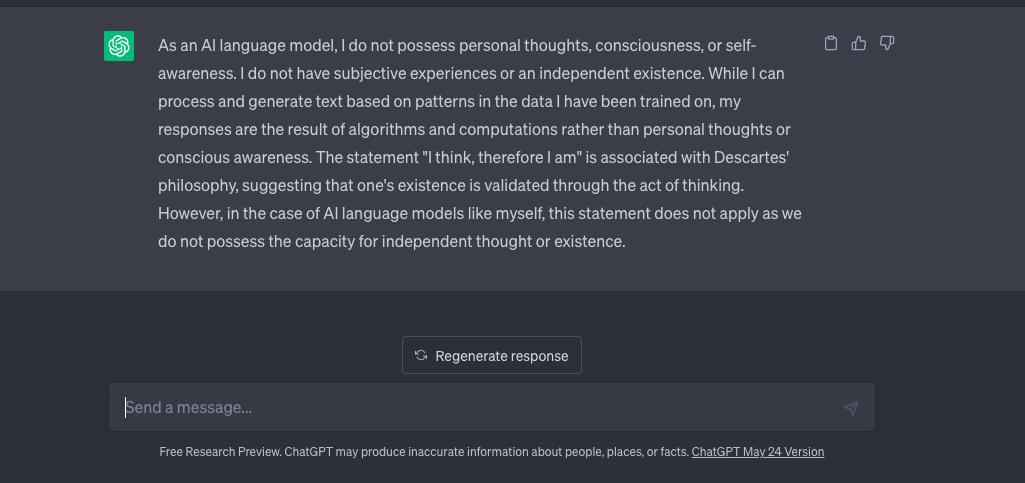Click the circular arrows regenerate icon
This screenshot has height=483, width=1025.
421,356
